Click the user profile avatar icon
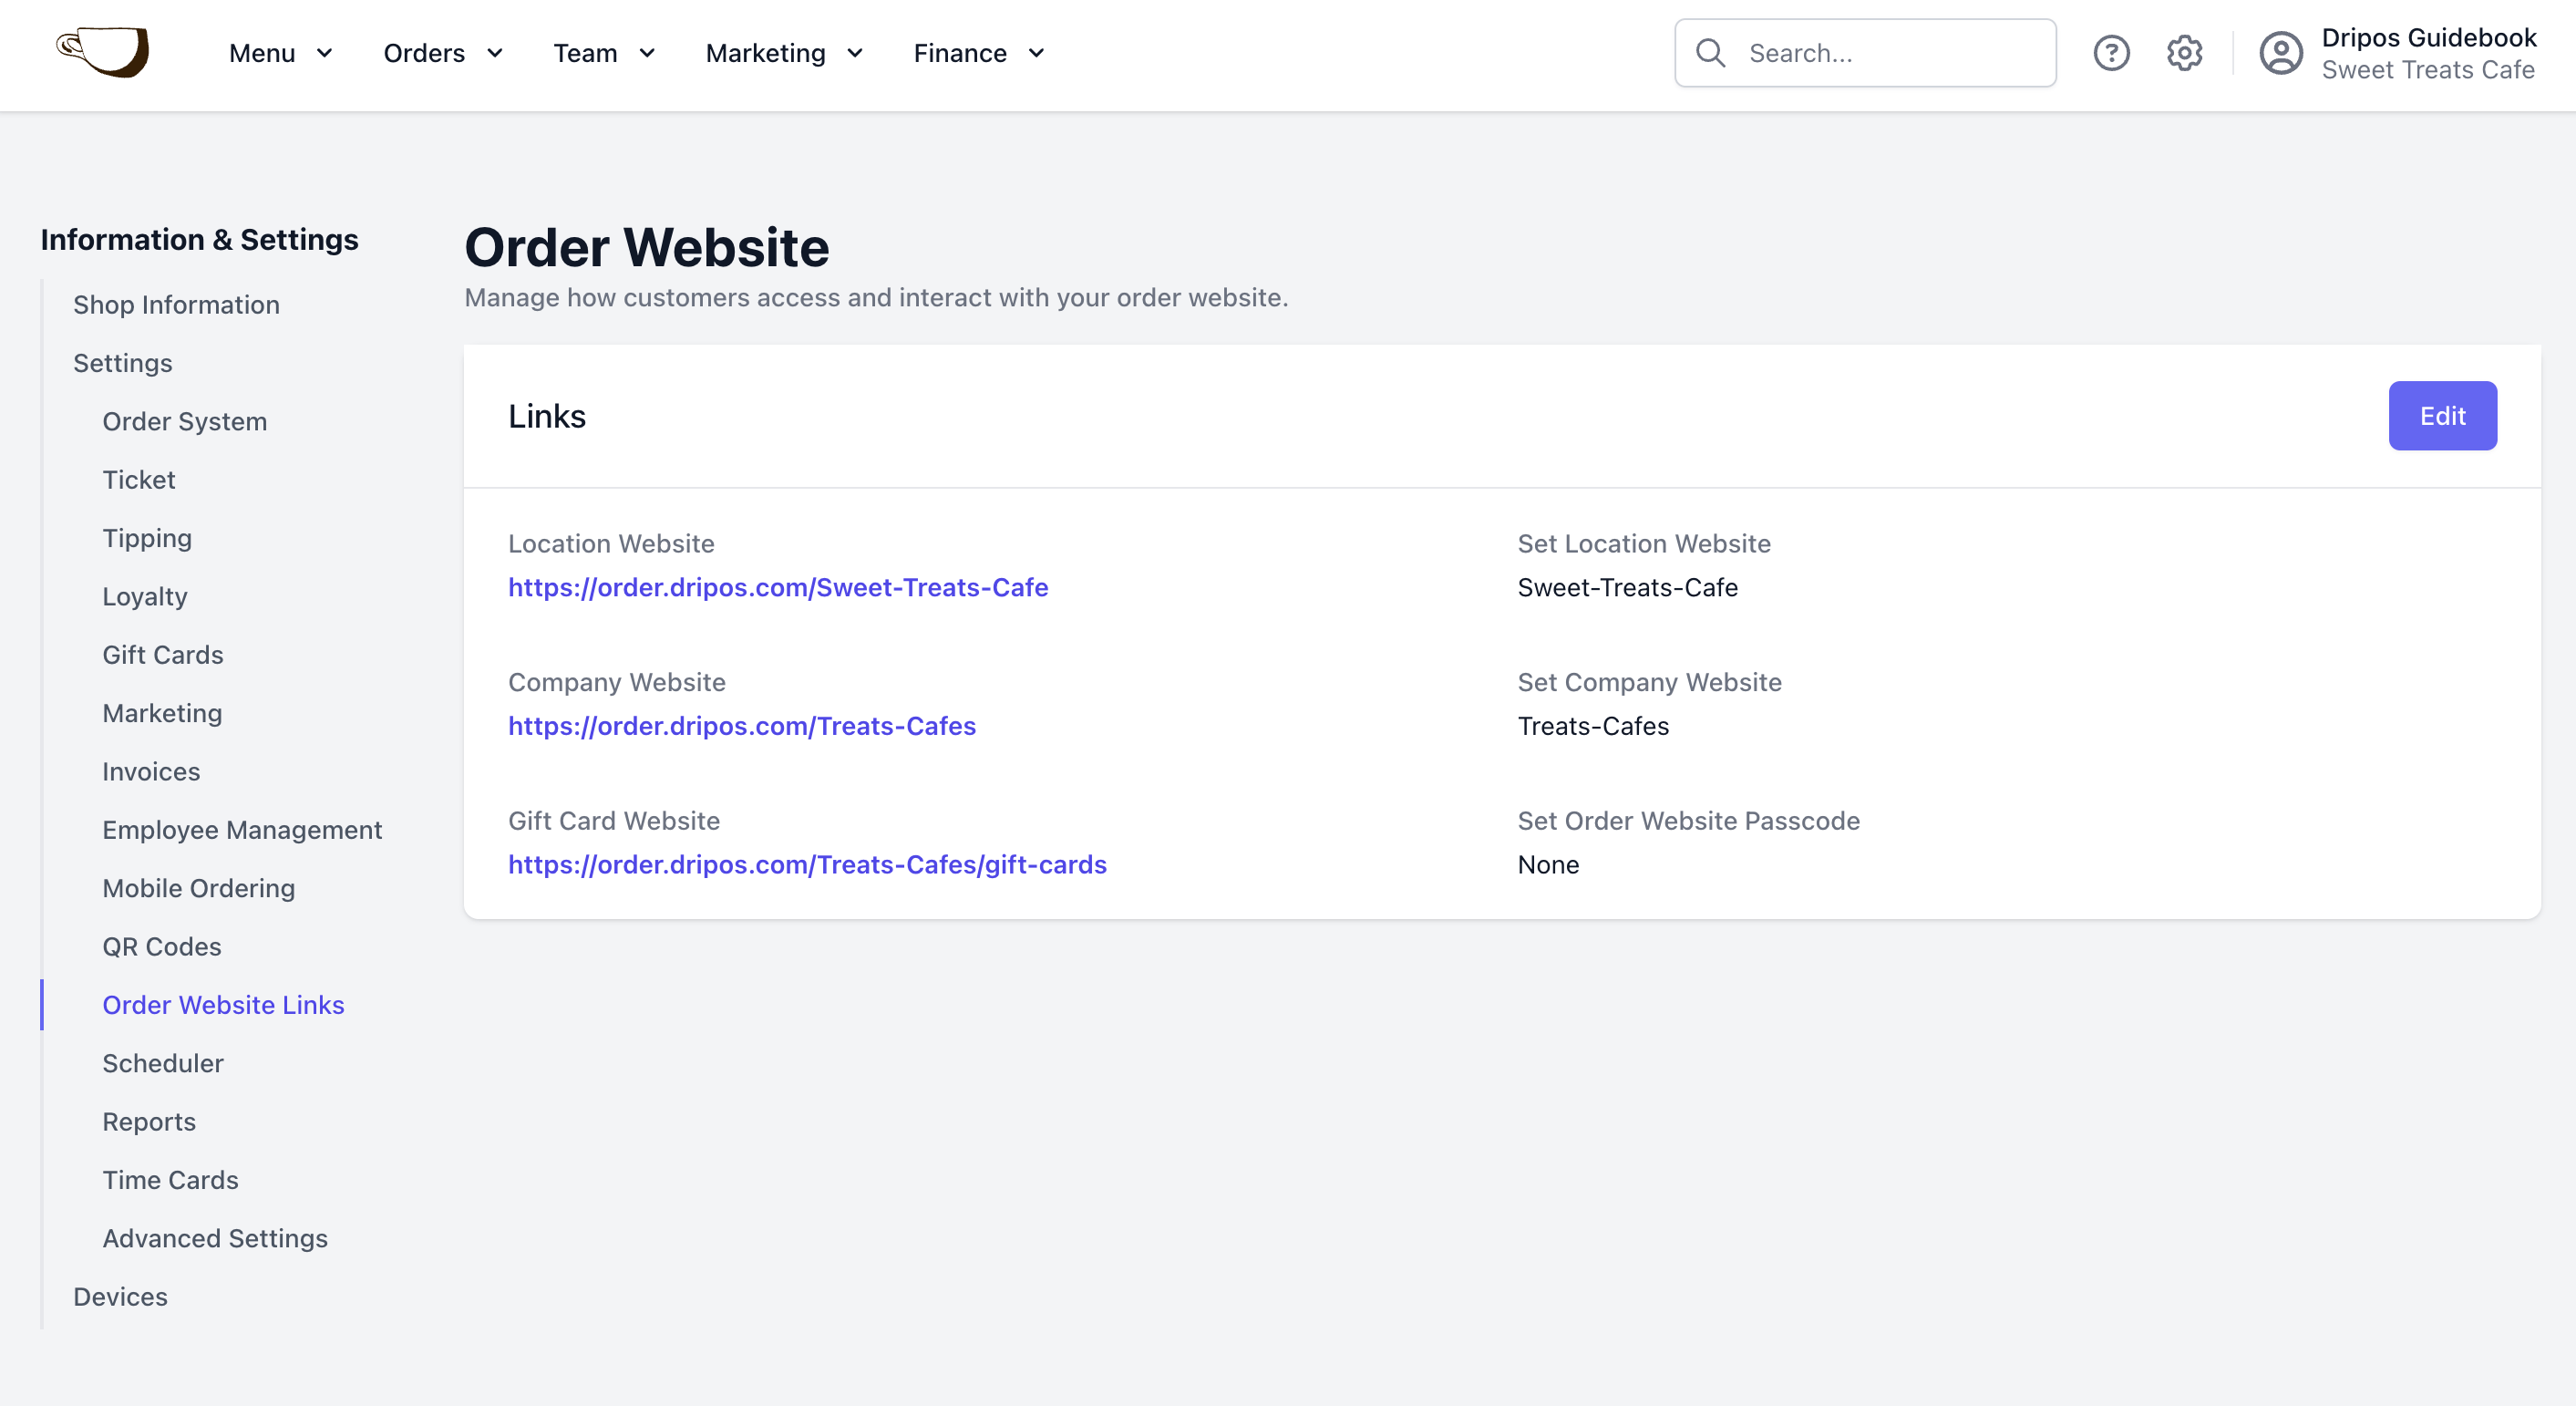 click(x=2281, y=53)
